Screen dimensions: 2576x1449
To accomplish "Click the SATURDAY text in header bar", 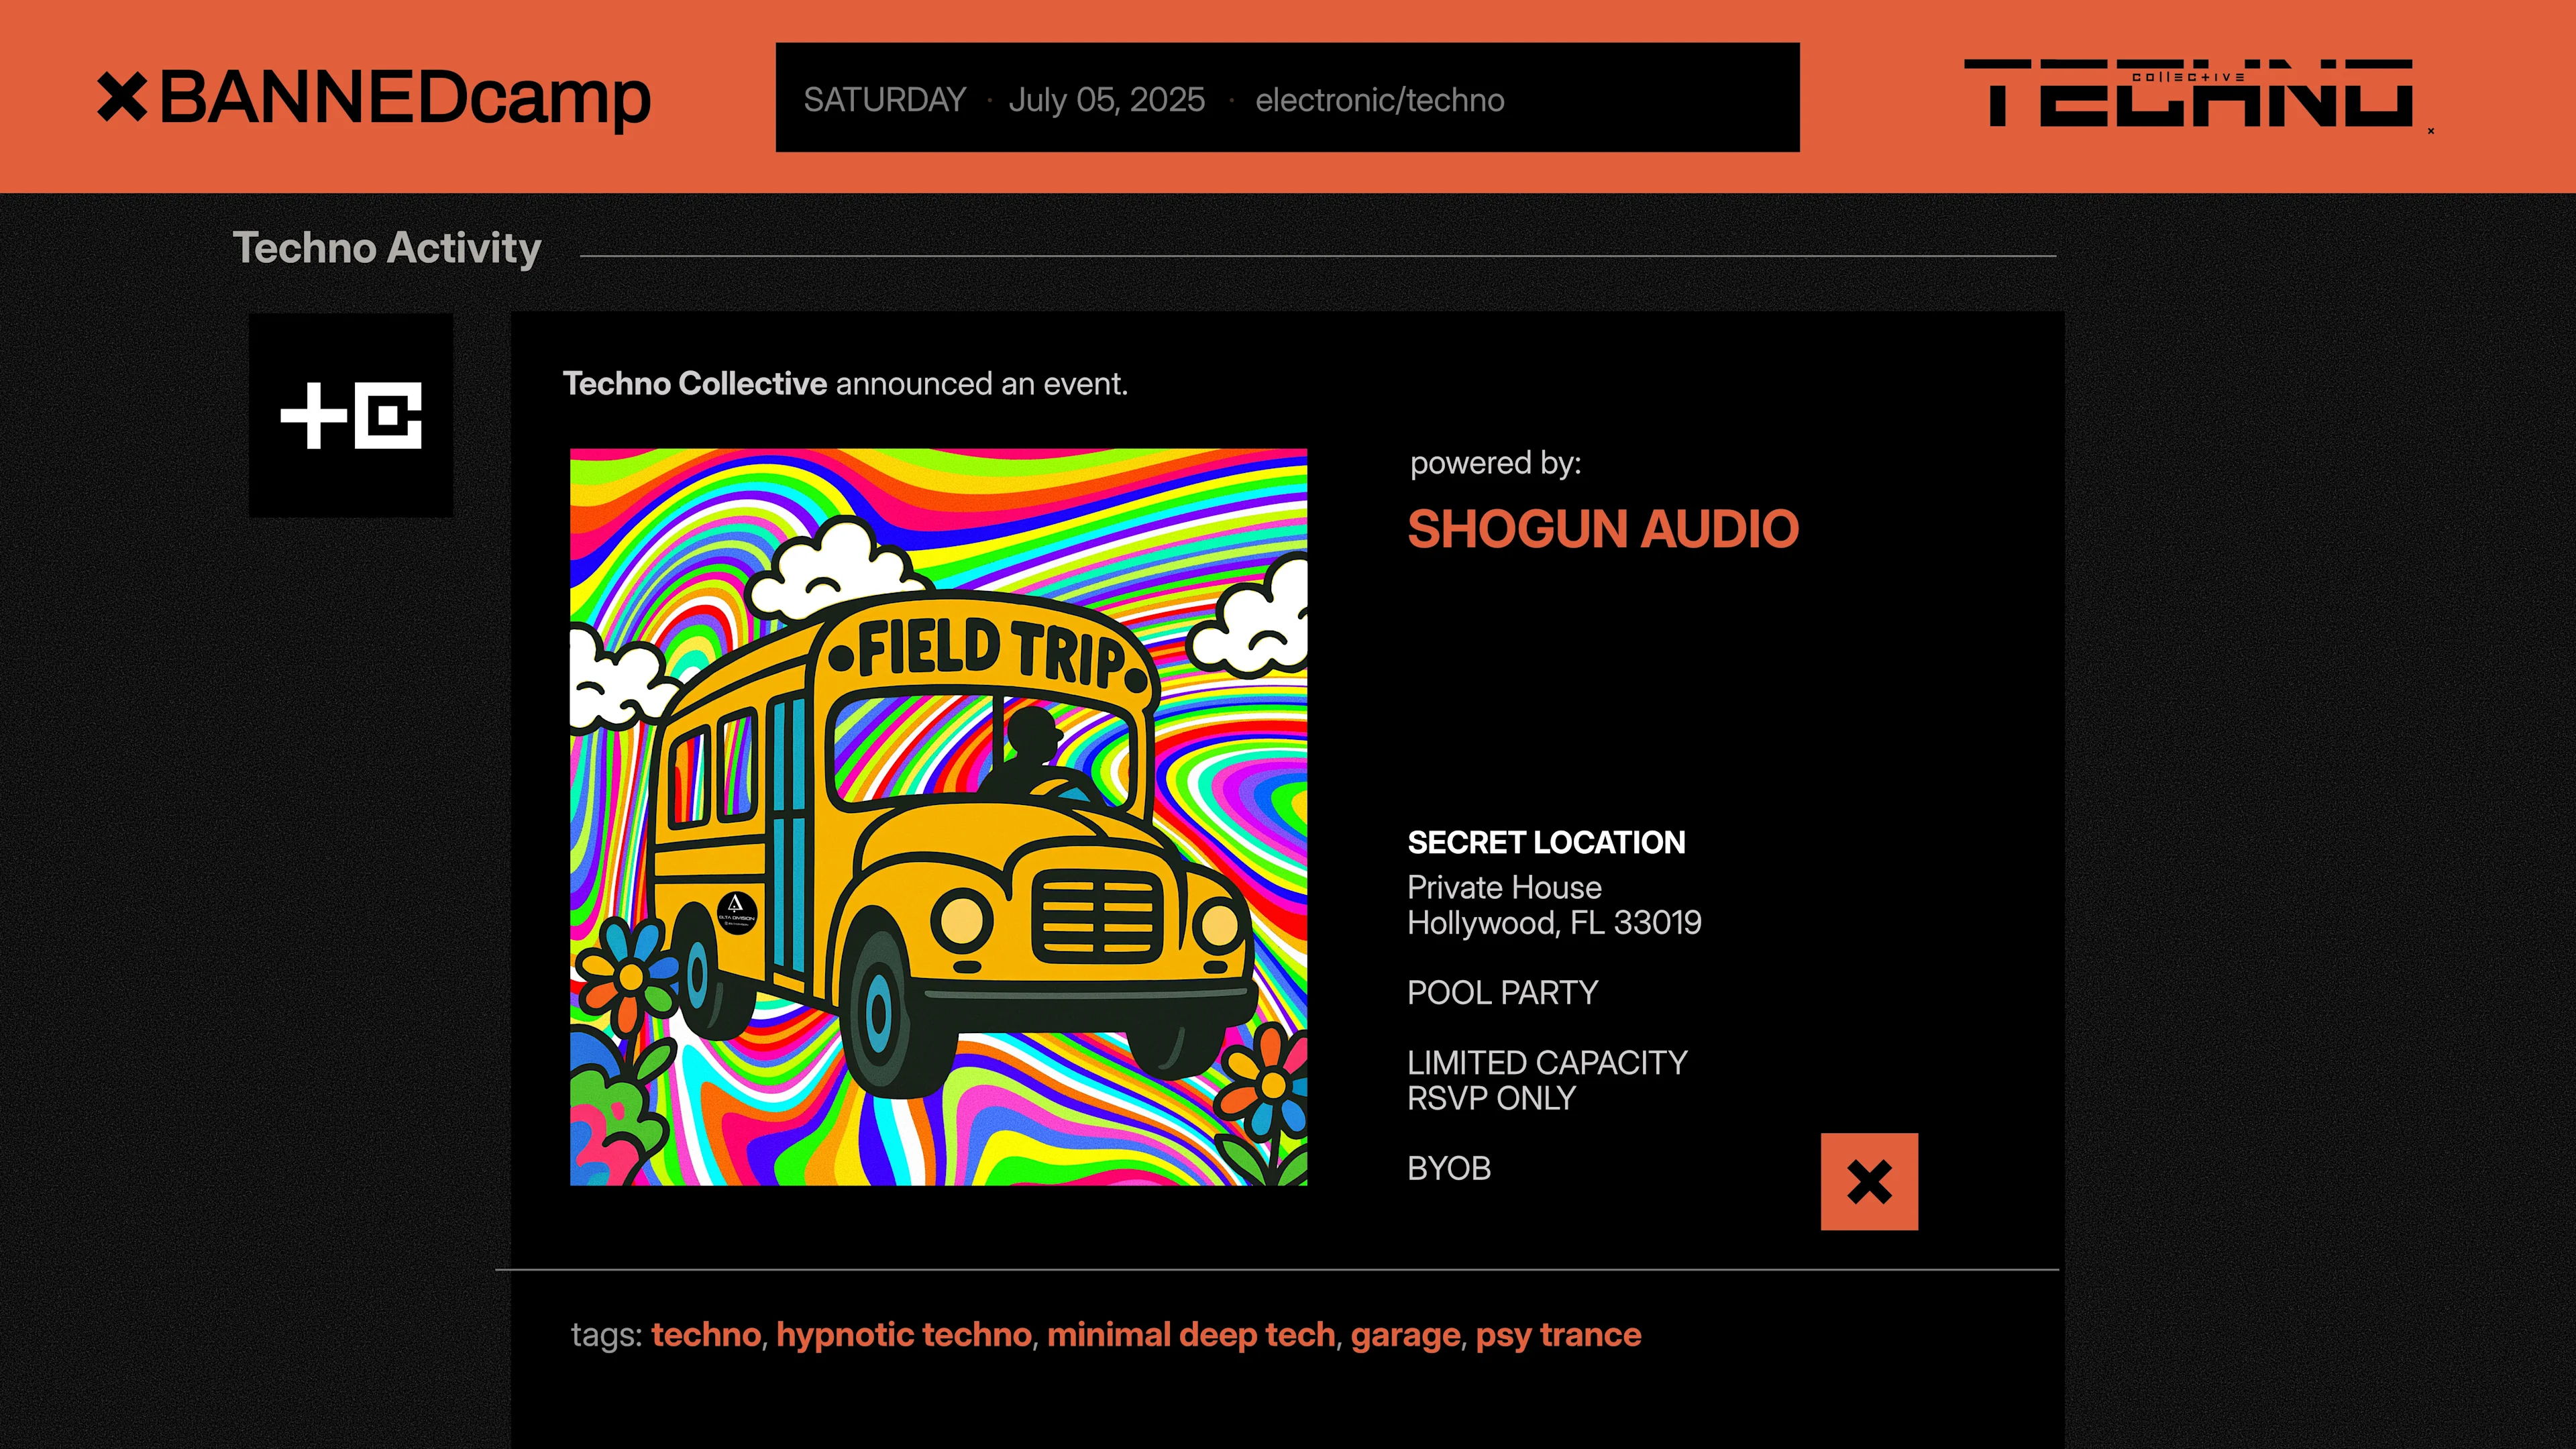I will click(x=884, y=100).
